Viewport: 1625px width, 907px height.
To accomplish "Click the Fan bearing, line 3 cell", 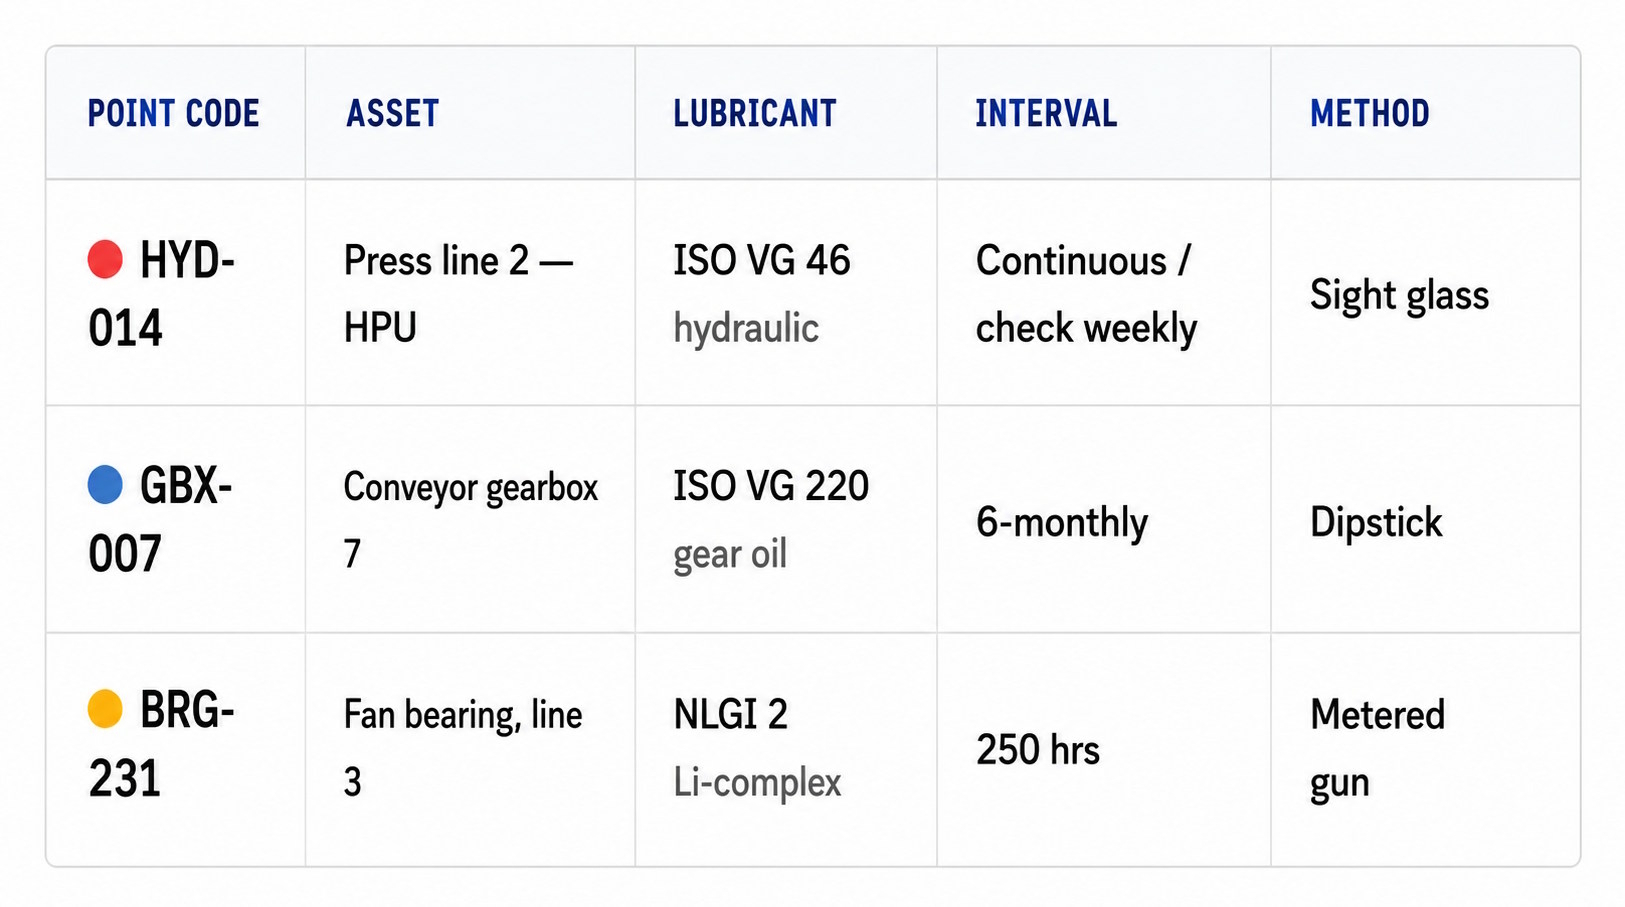I will [x=470, y=749].
